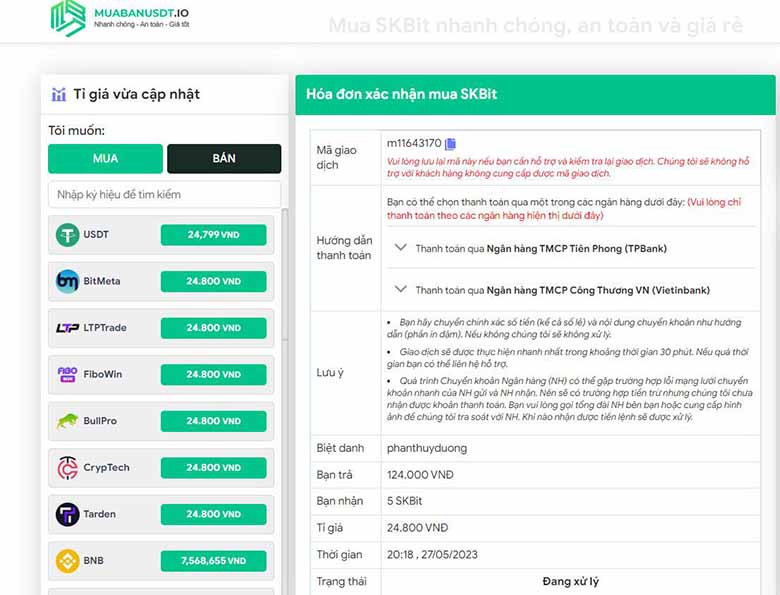The image size is (780, 595).
Task: Expand TPBank payment instructions chevron
Action: 400,247
